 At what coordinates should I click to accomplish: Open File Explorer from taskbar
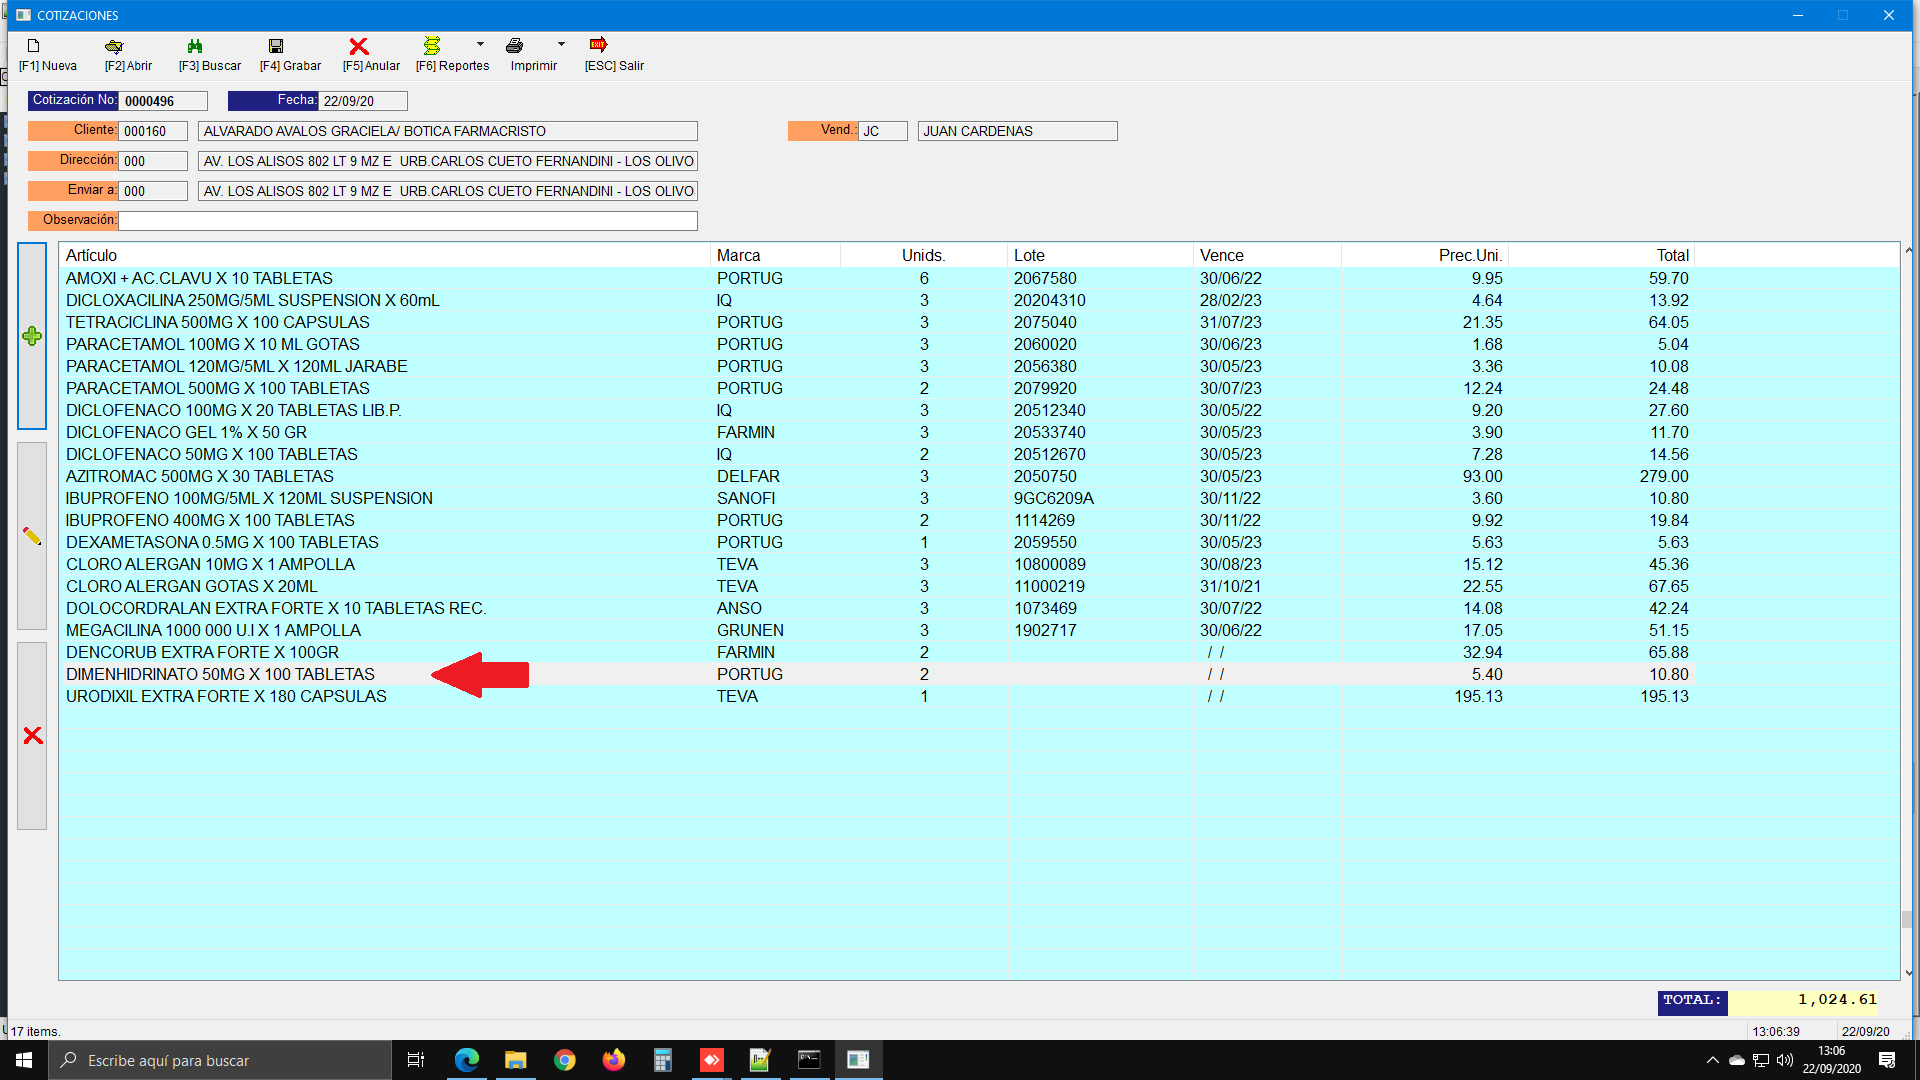[515, 1060]
